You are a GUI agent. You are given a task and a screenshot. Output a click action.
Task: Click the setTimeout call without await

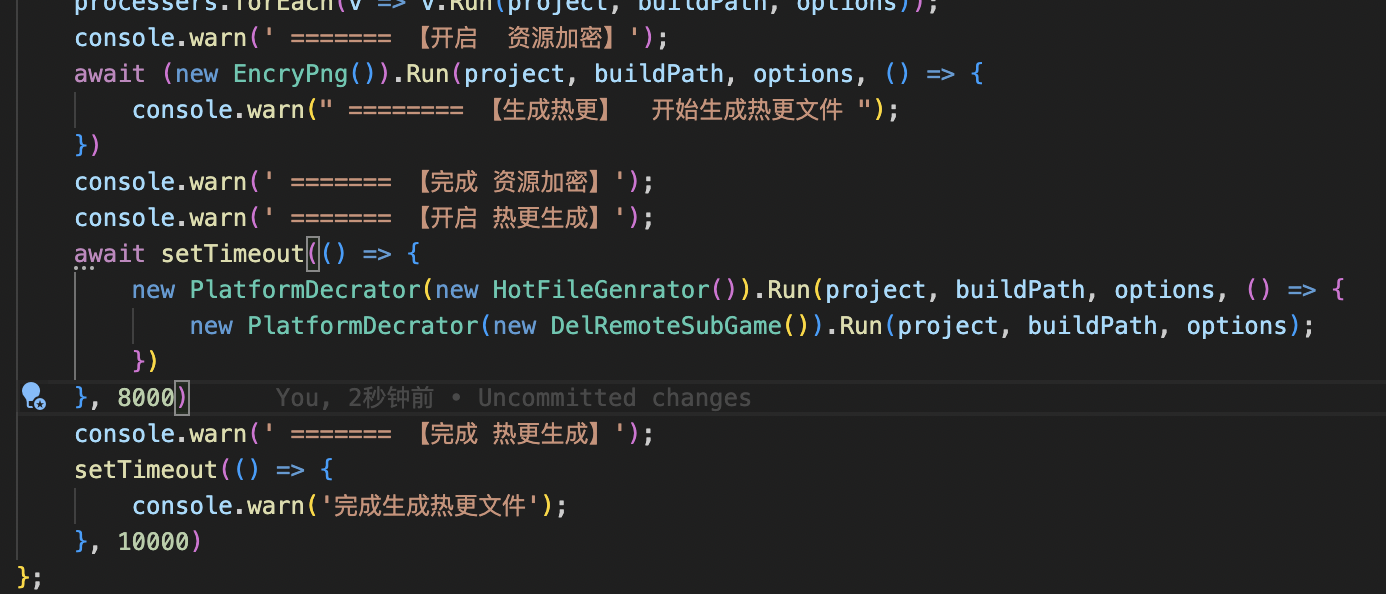coord(146,470)
